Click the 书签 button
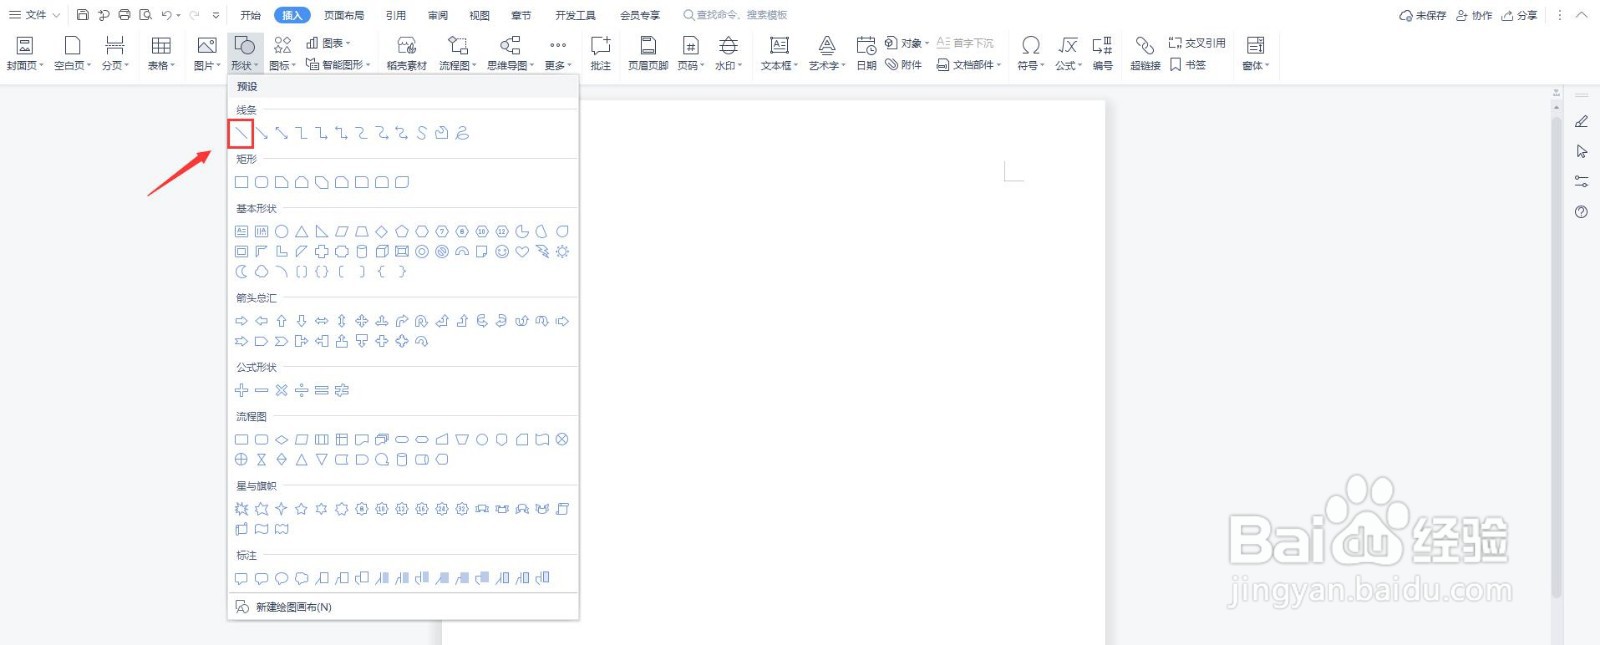The width and height of the screenshot is (1600, 645). point(1188,64)
